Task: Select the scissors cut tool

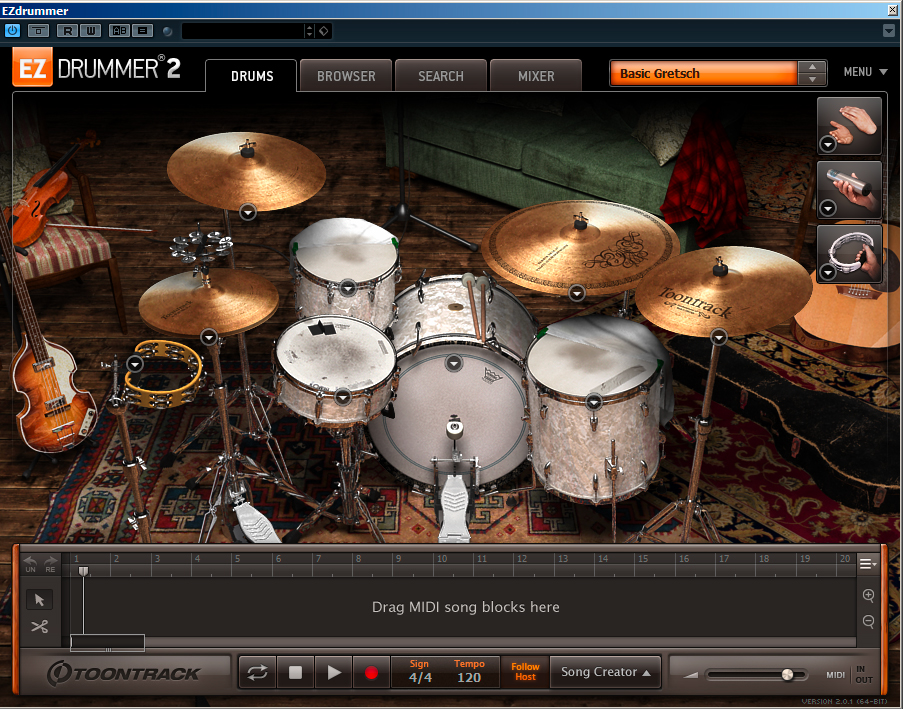Action: point(39,626)
